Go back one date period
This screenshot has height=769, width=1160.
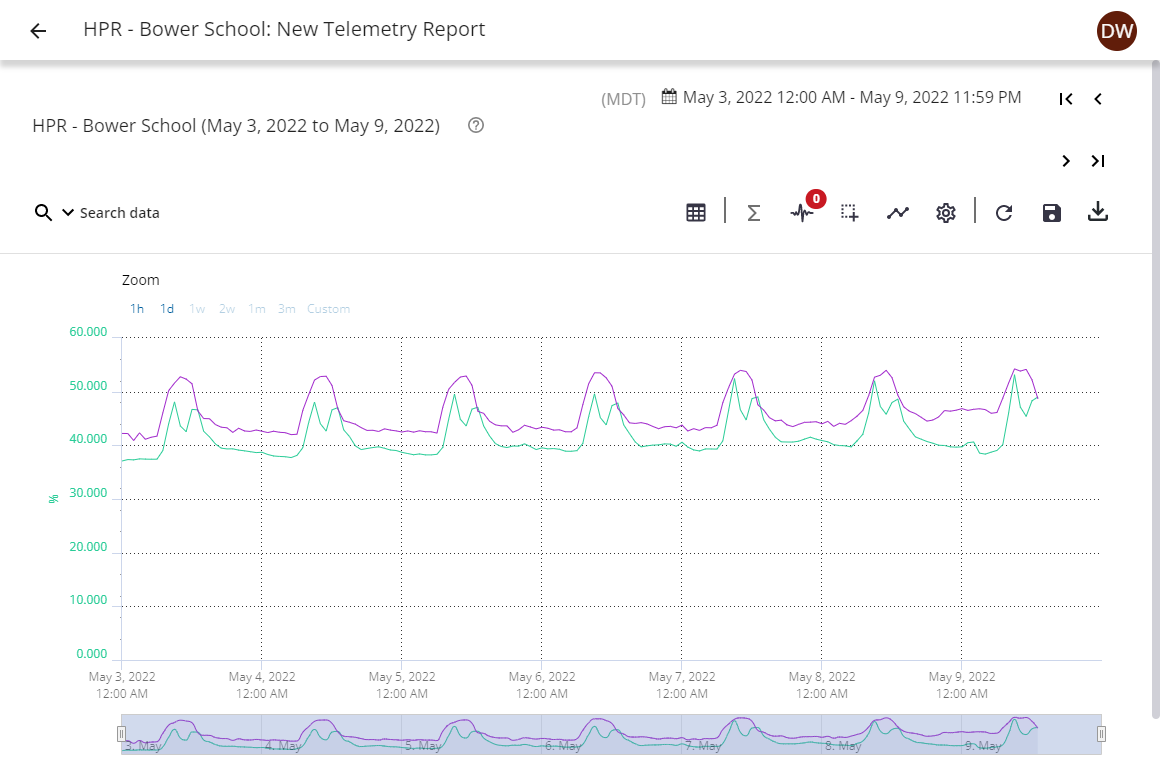coord(1097,98)
